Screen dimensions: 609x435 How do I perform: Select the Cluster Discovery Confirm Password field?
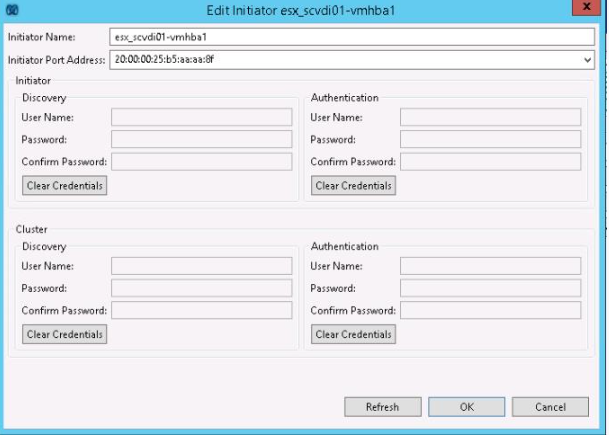[201, 311]
